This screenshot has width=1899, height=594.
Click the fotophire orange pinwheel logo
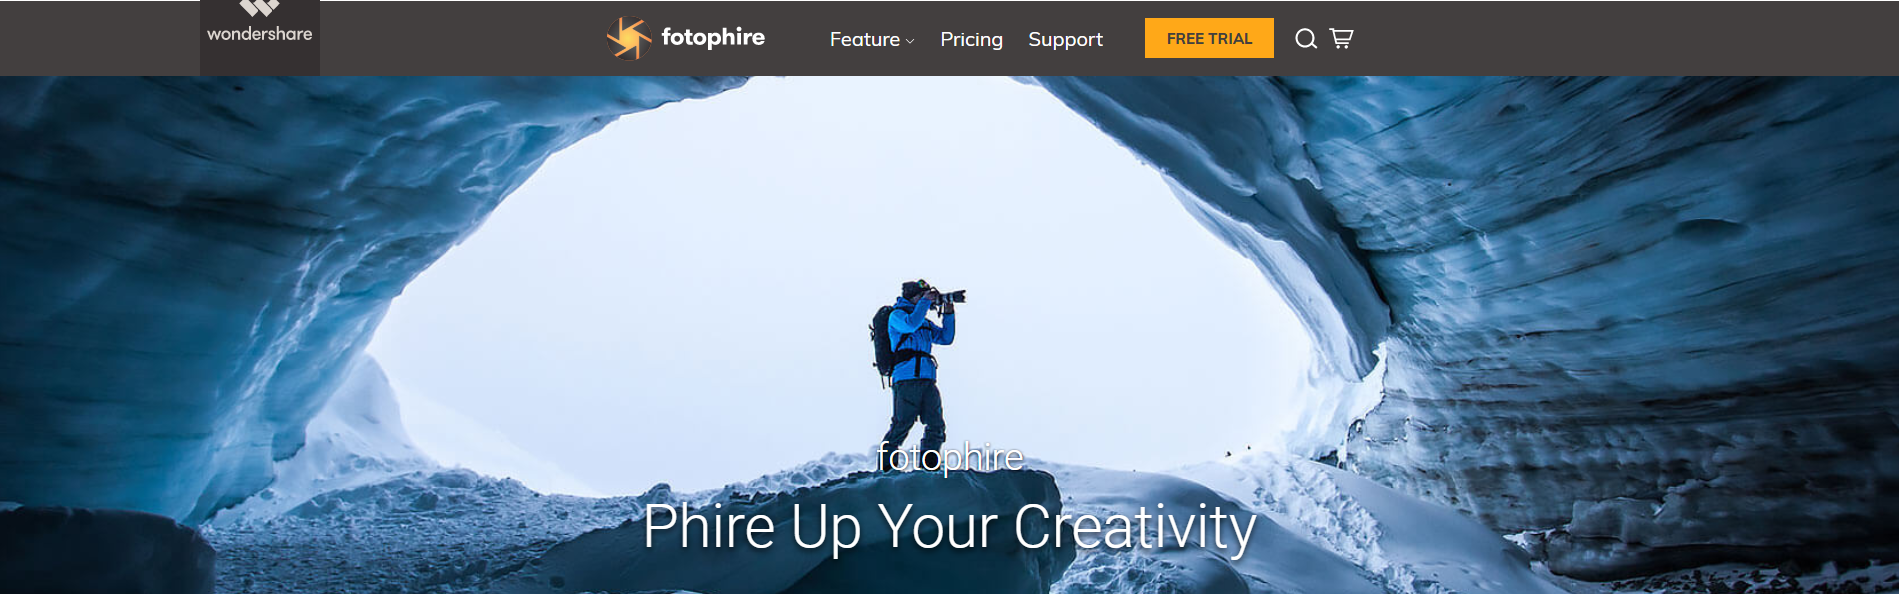[629, 38]
